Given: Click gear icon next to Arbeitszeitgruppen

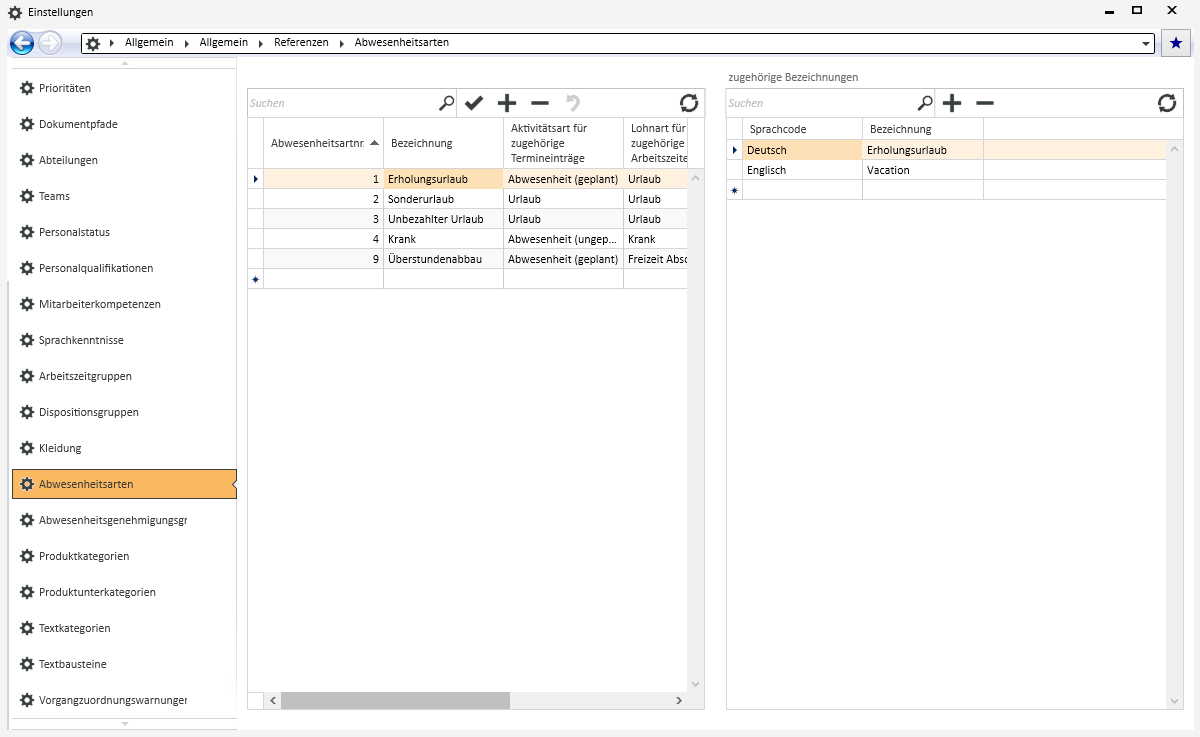Looking at the screenshot, I should 27,376.
